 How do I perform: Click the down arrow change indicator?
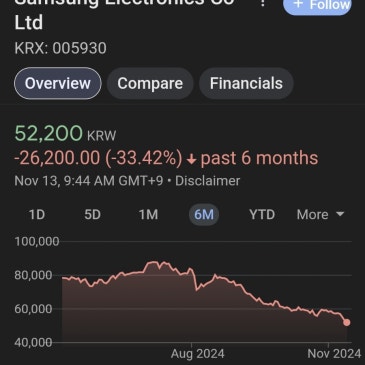click(191, 160)
